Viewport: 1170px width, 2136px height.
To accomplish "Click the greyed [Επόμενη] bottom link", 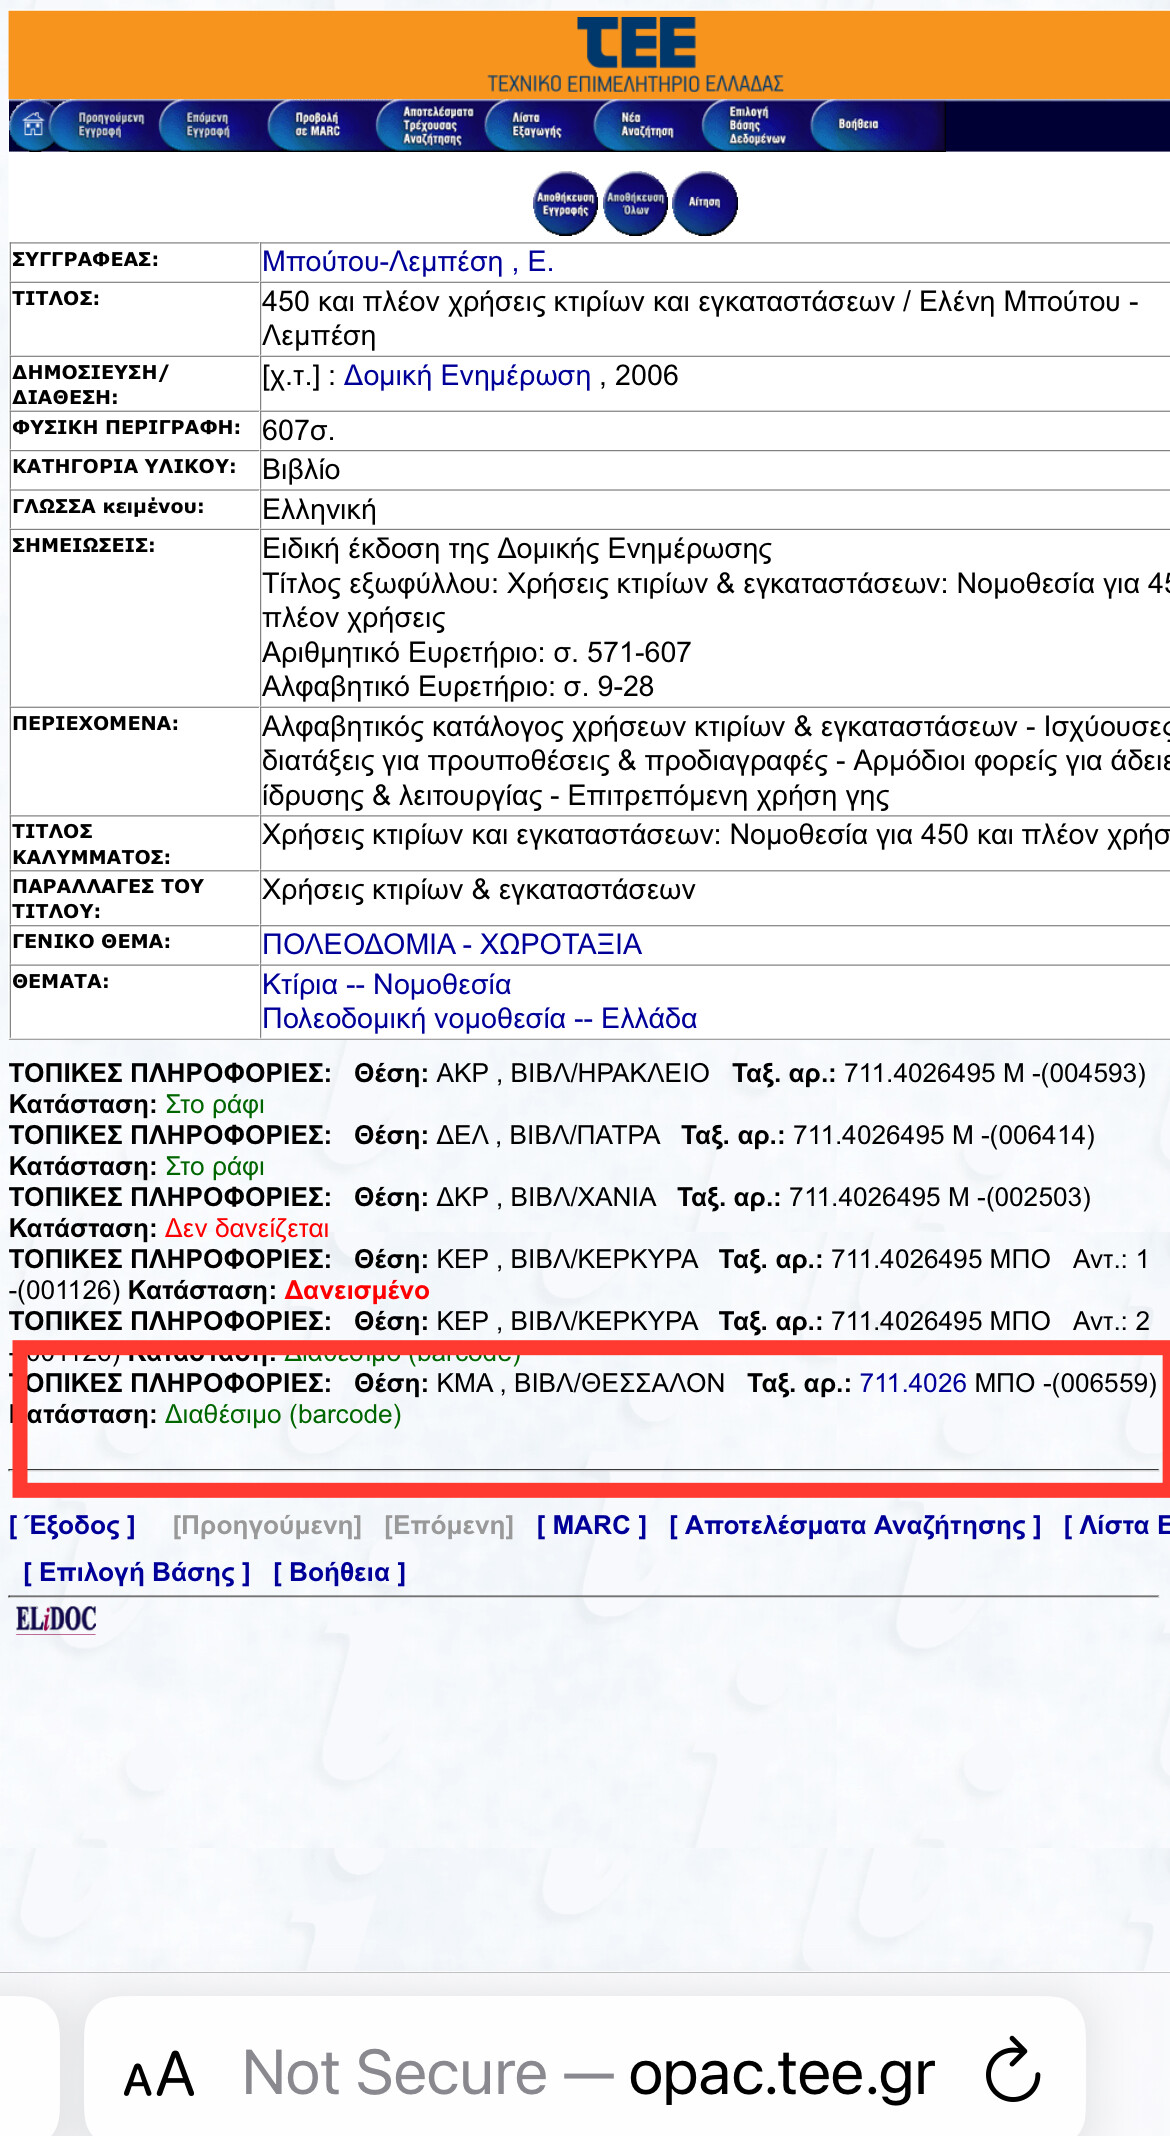I will (449, 1525).
